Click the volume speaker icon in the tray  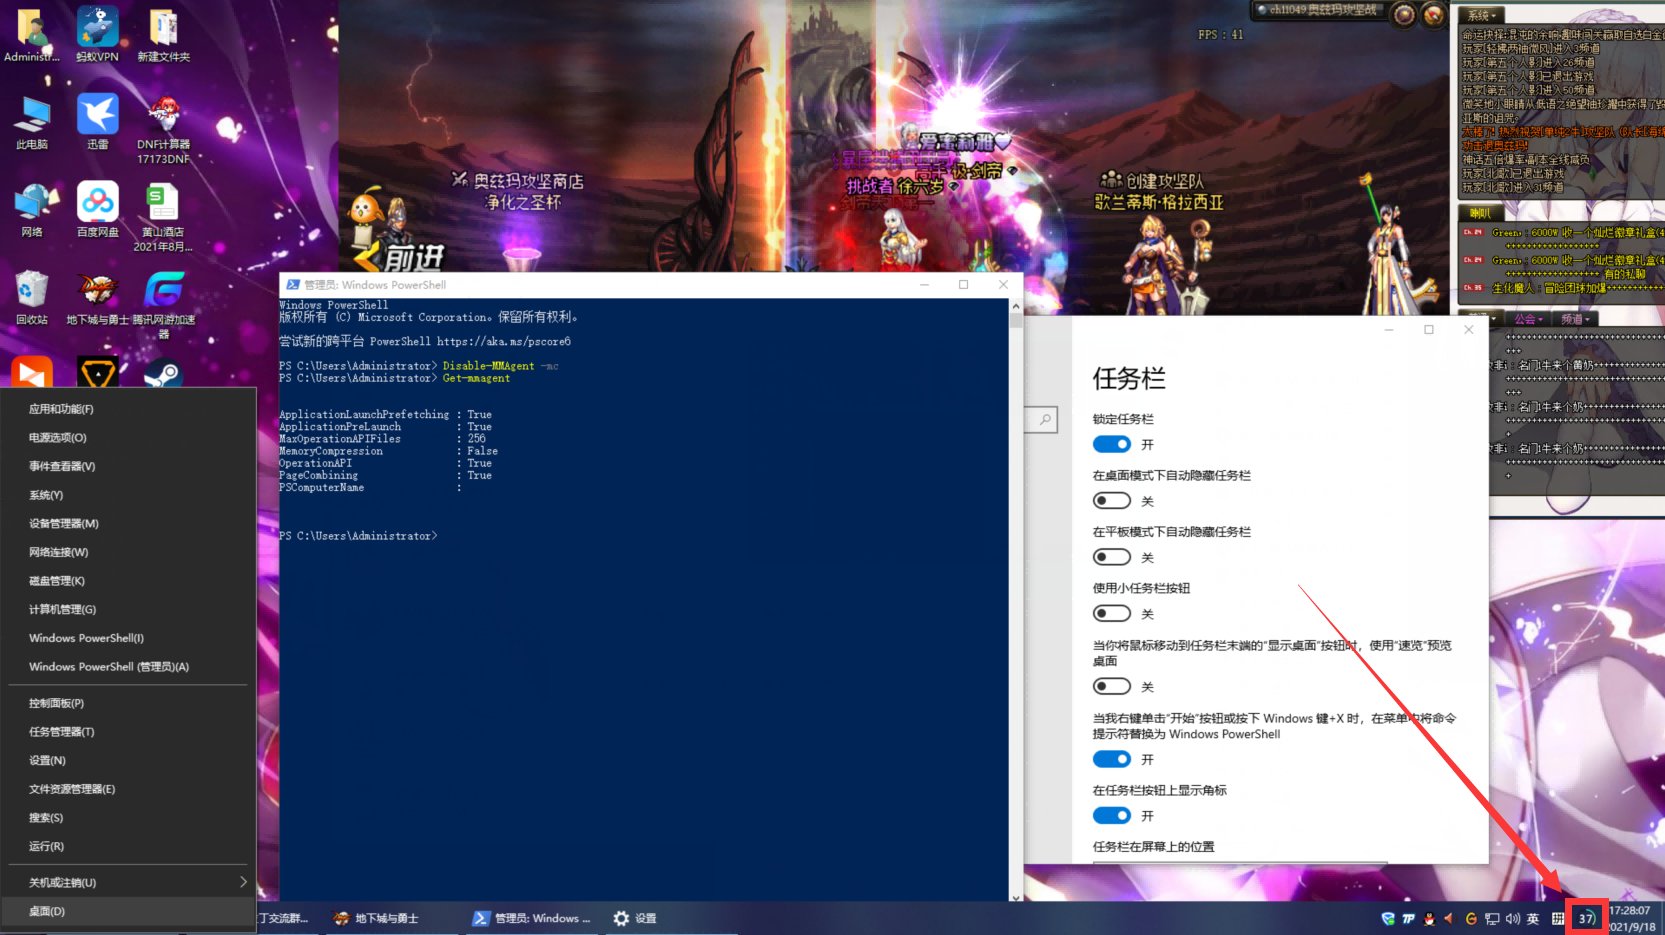pyautogui.click(x=1513, y=918)
